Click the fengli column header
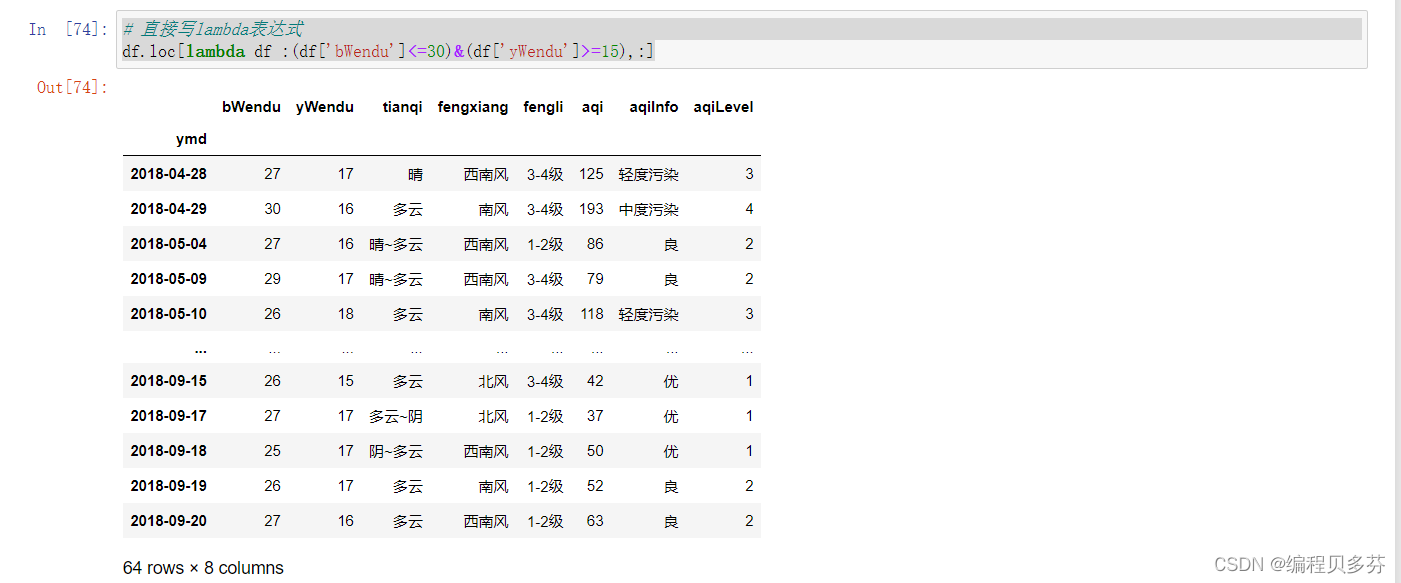 point(543,107)
